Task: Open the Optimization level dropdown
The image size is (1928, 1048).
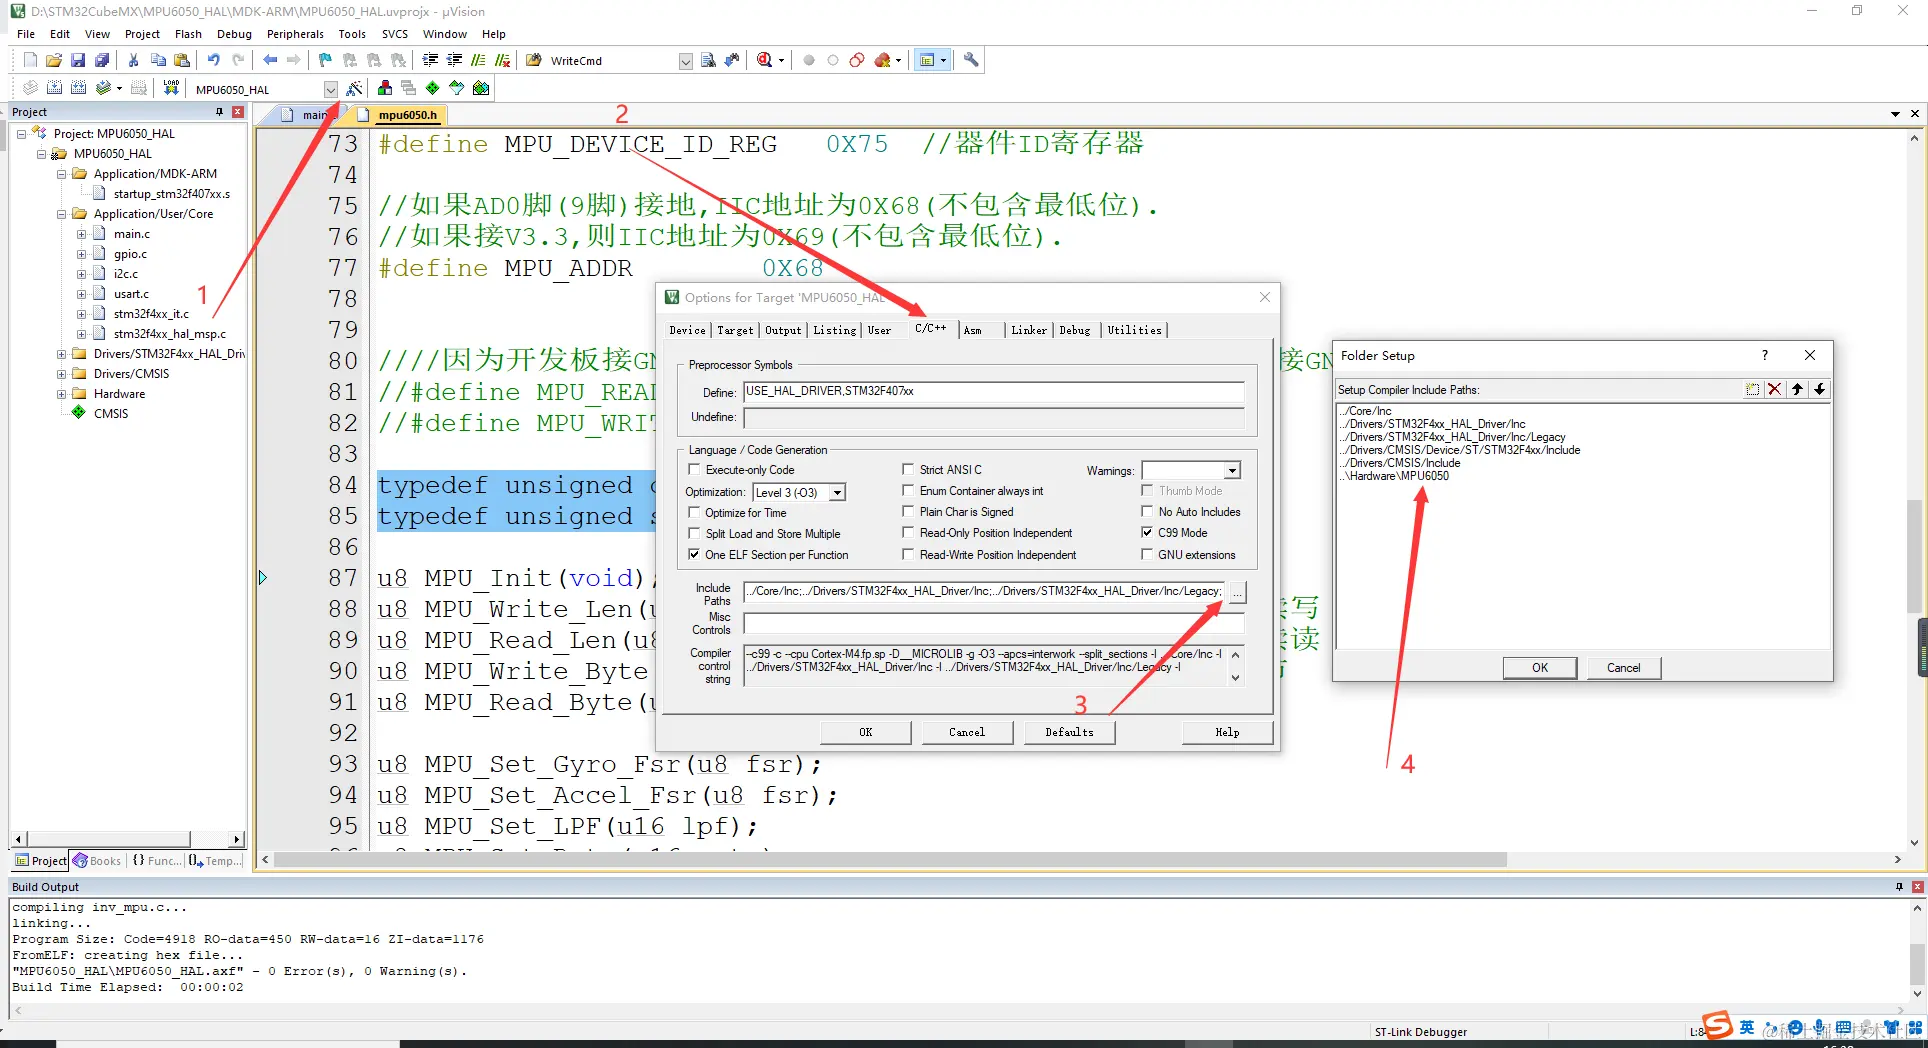Action: pyautogui.click(x=838, y=492)
